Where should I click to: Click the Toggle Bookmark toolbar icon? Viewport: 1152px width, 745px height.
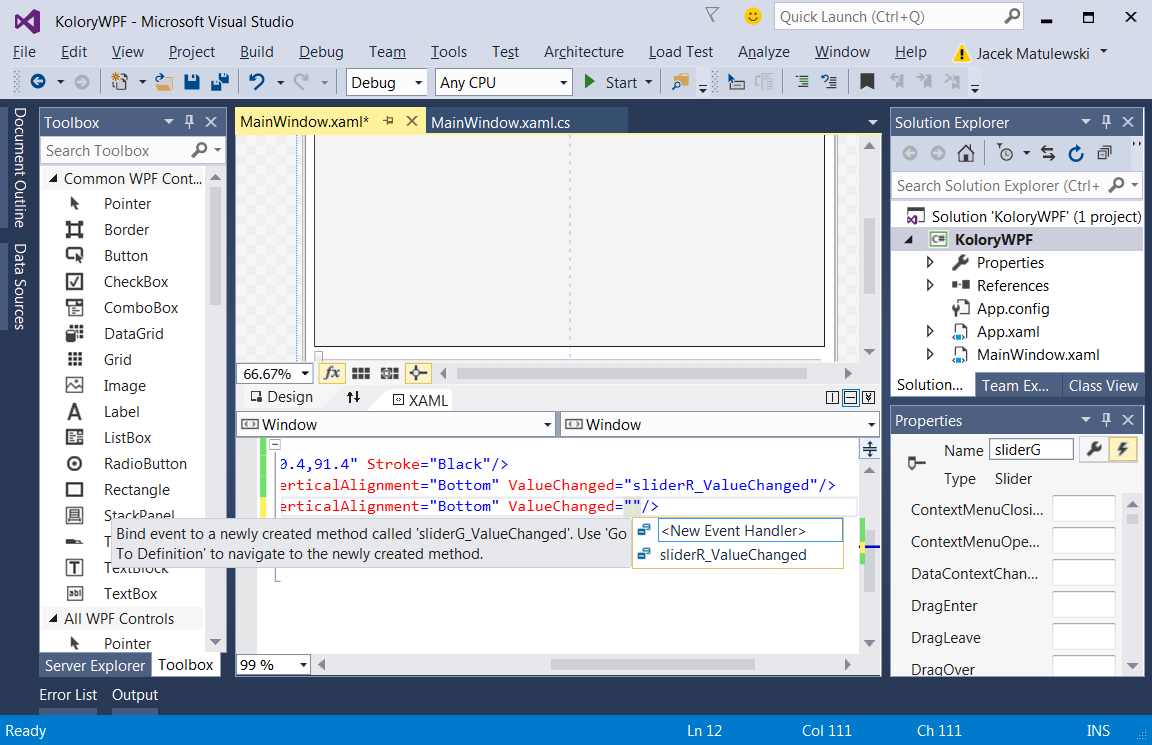pos(867,82)
